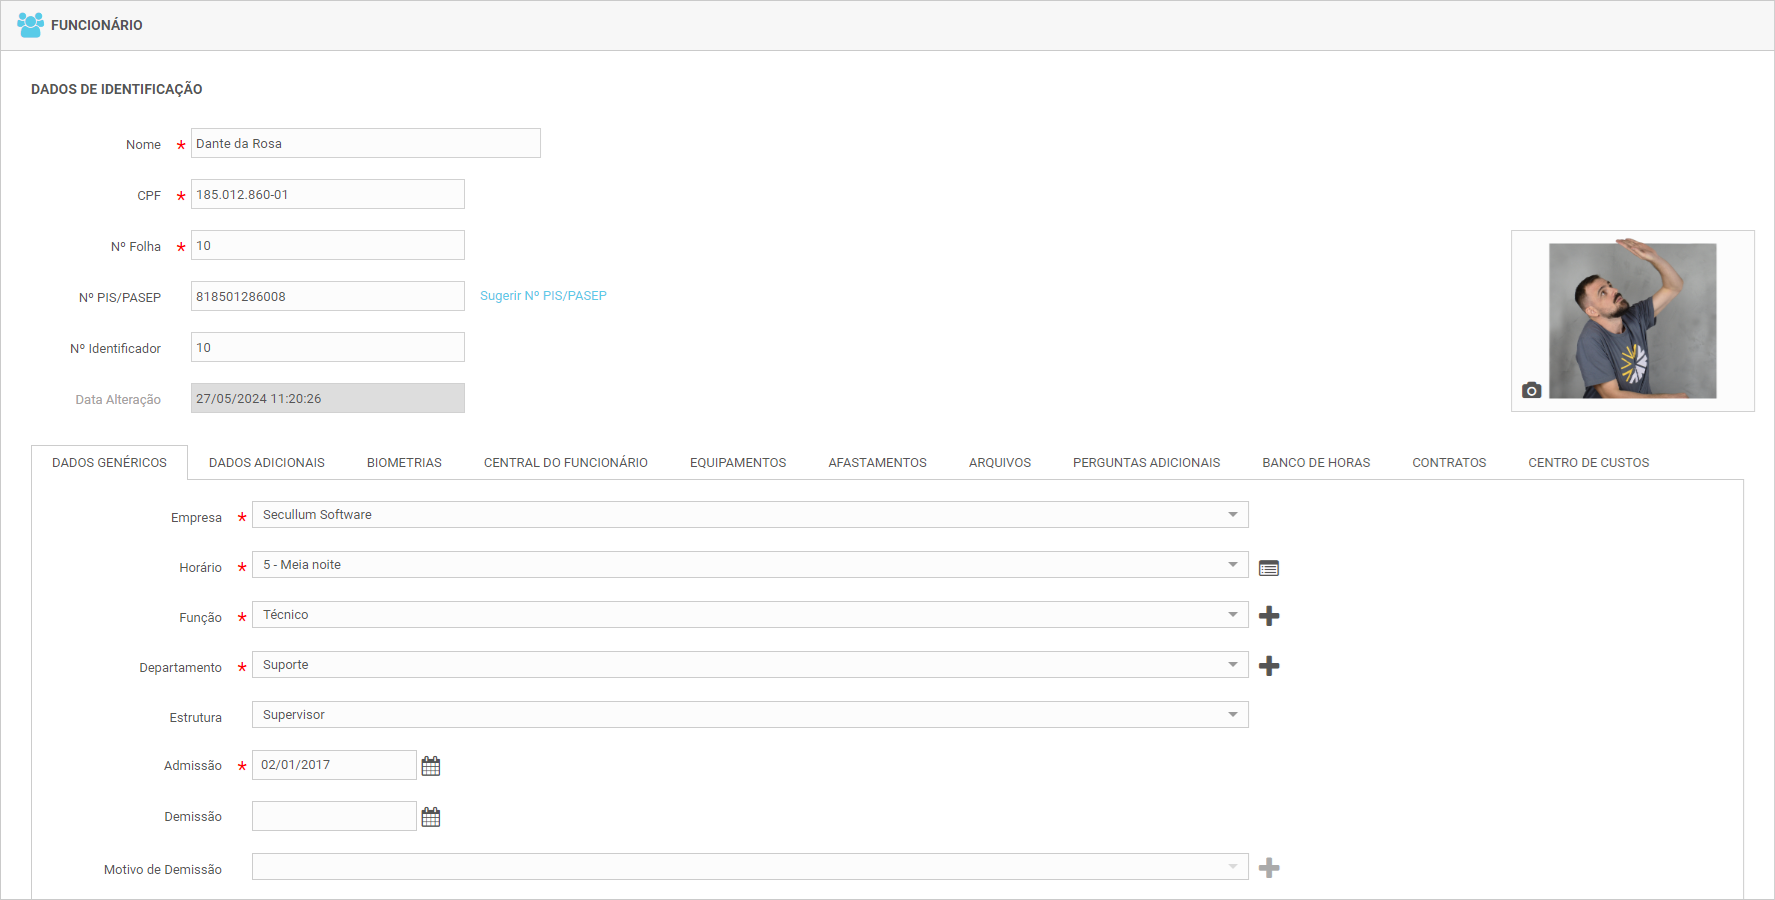This screenshot has width=1775, height=900.
Task: Go to the Afastamentos tab
Action: (x=877, y=463)
